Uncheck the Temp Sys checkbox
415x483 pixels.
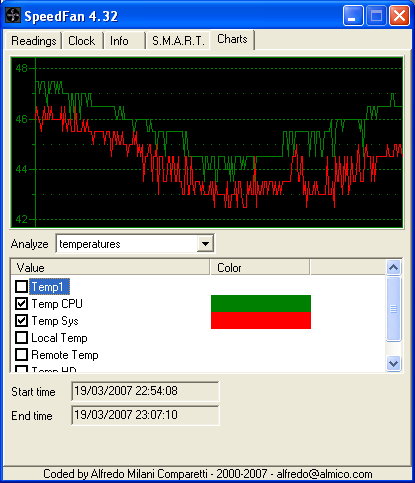(22, 320)
